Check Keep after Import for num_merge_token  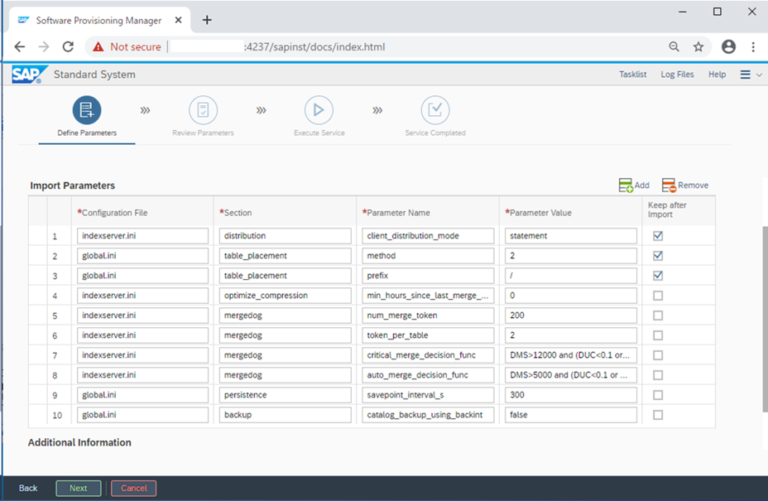[657, 315]
